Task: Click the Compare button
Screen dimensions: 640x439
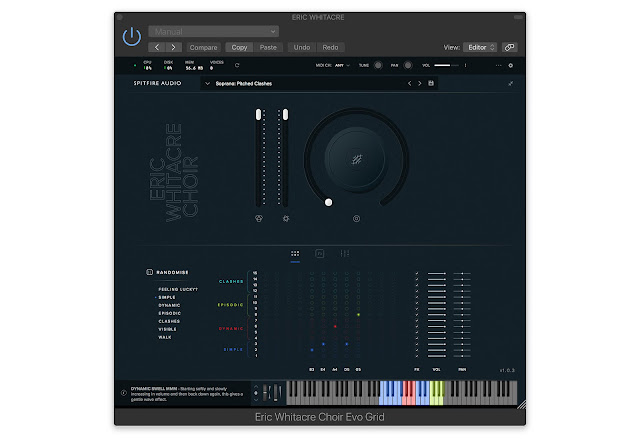Action: (203, 47)
